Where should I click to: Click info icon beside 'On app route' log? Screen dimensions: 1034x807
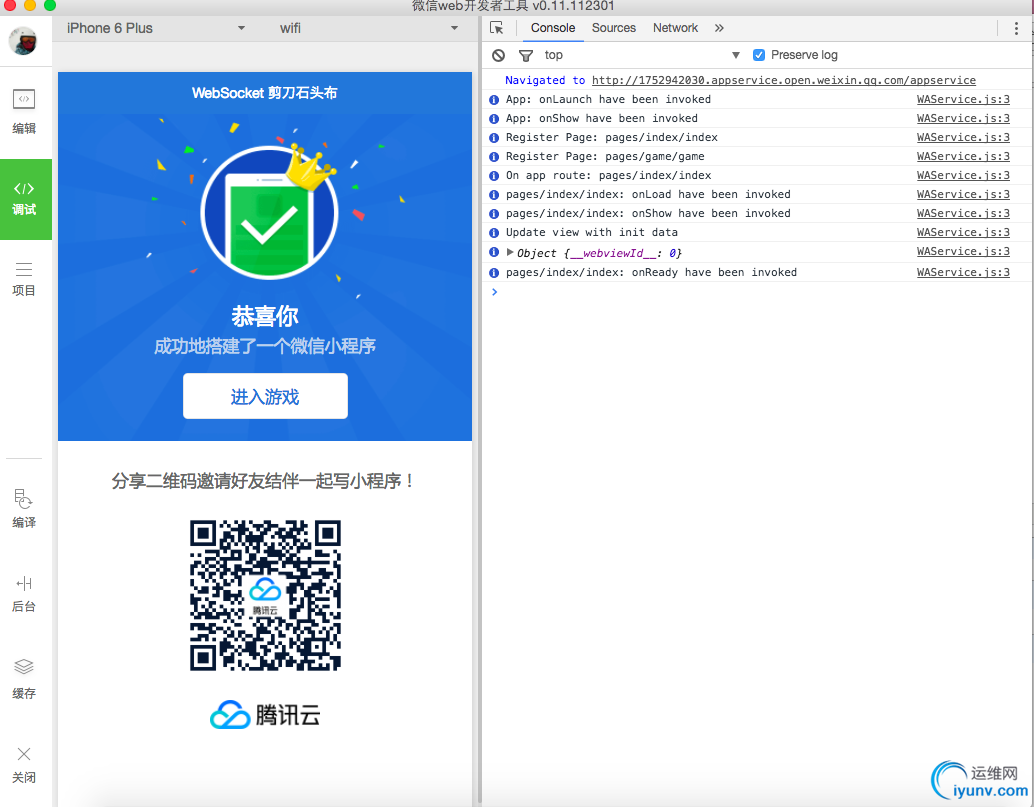pyautogui.click(x=494, y=176)
